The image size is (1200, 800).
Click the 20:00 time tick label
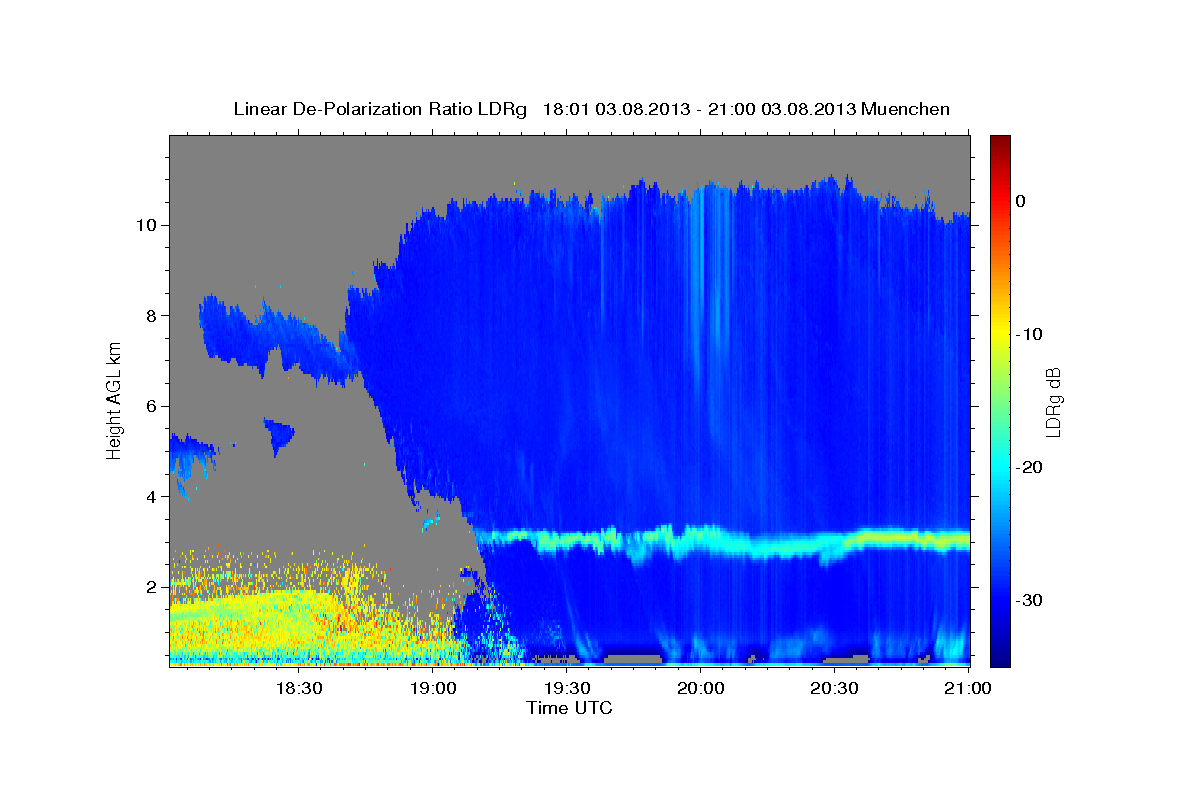(700, 689)
